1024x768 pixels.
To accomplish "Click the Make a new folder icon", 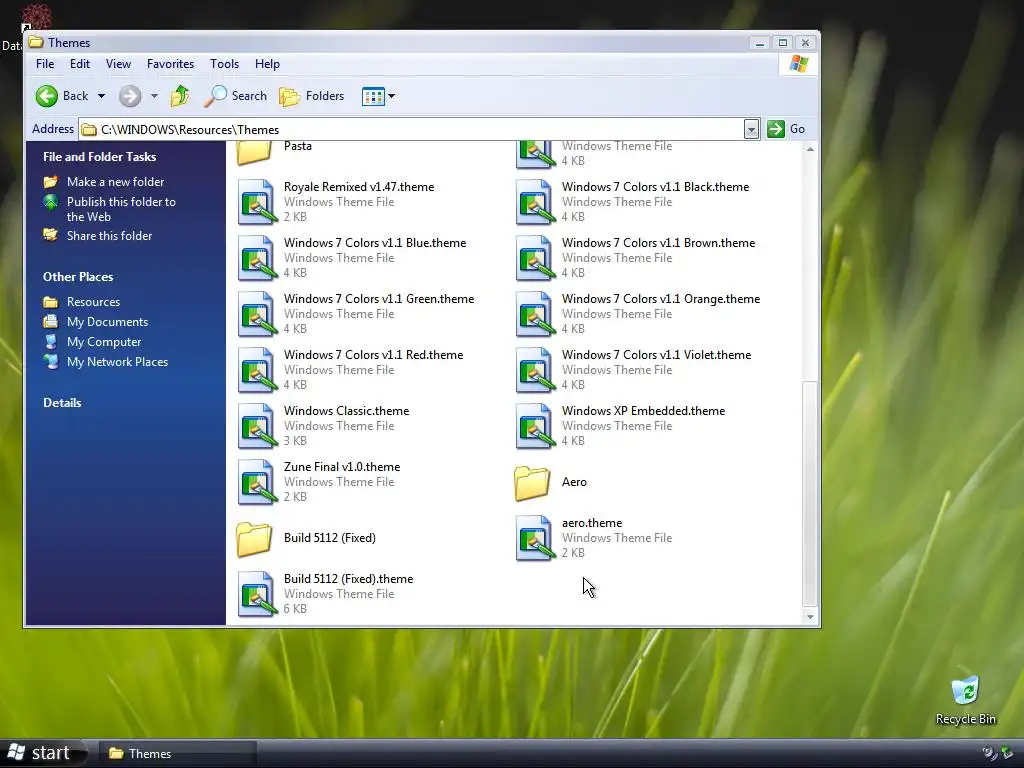I will tap(50, 182).
